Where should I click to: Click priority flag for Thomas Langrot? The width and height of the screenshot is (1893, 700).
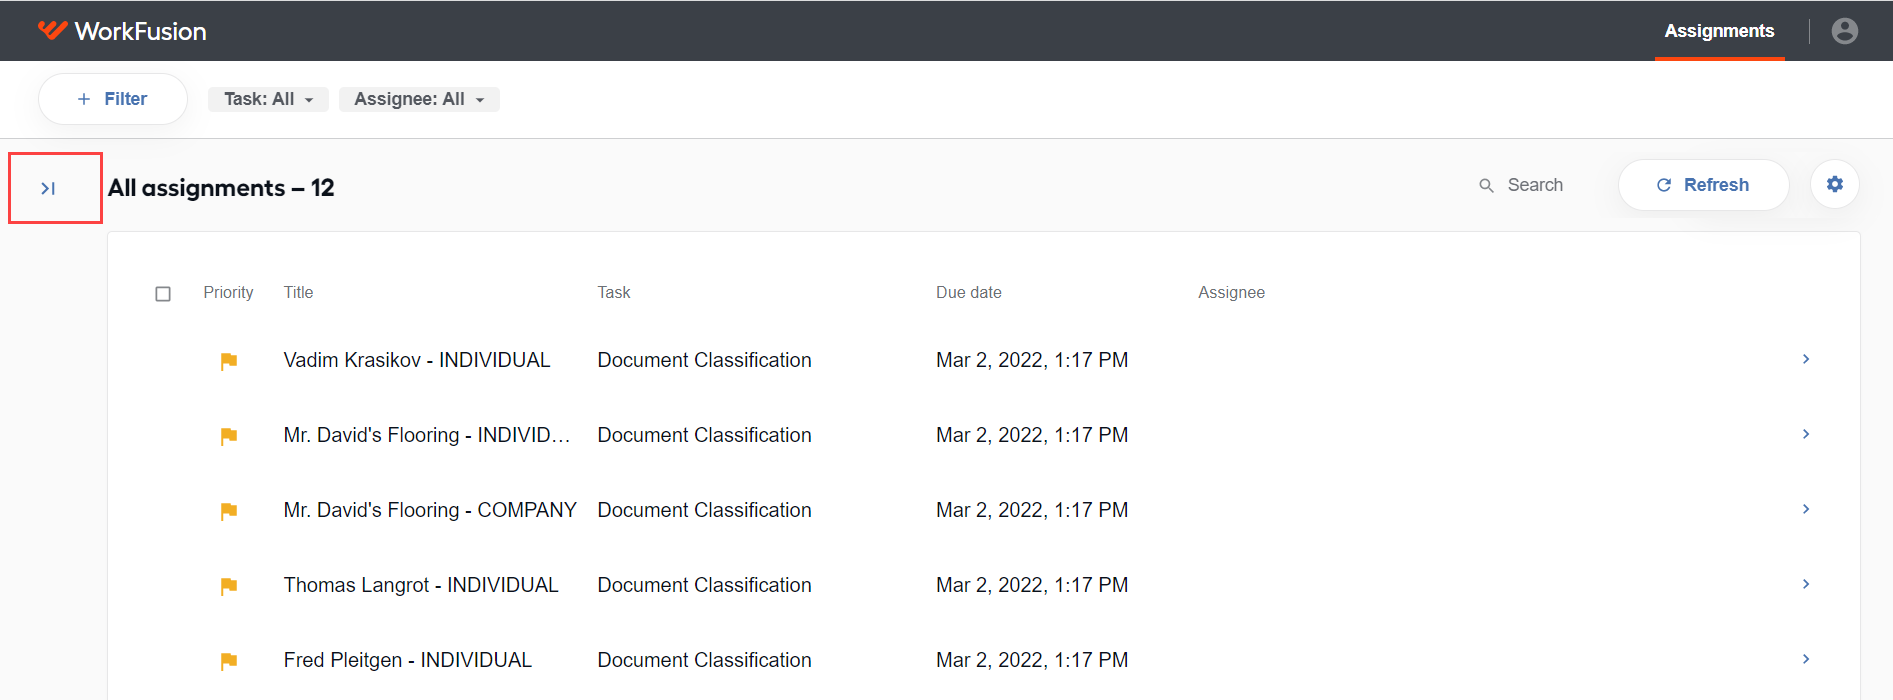(229, 586)
